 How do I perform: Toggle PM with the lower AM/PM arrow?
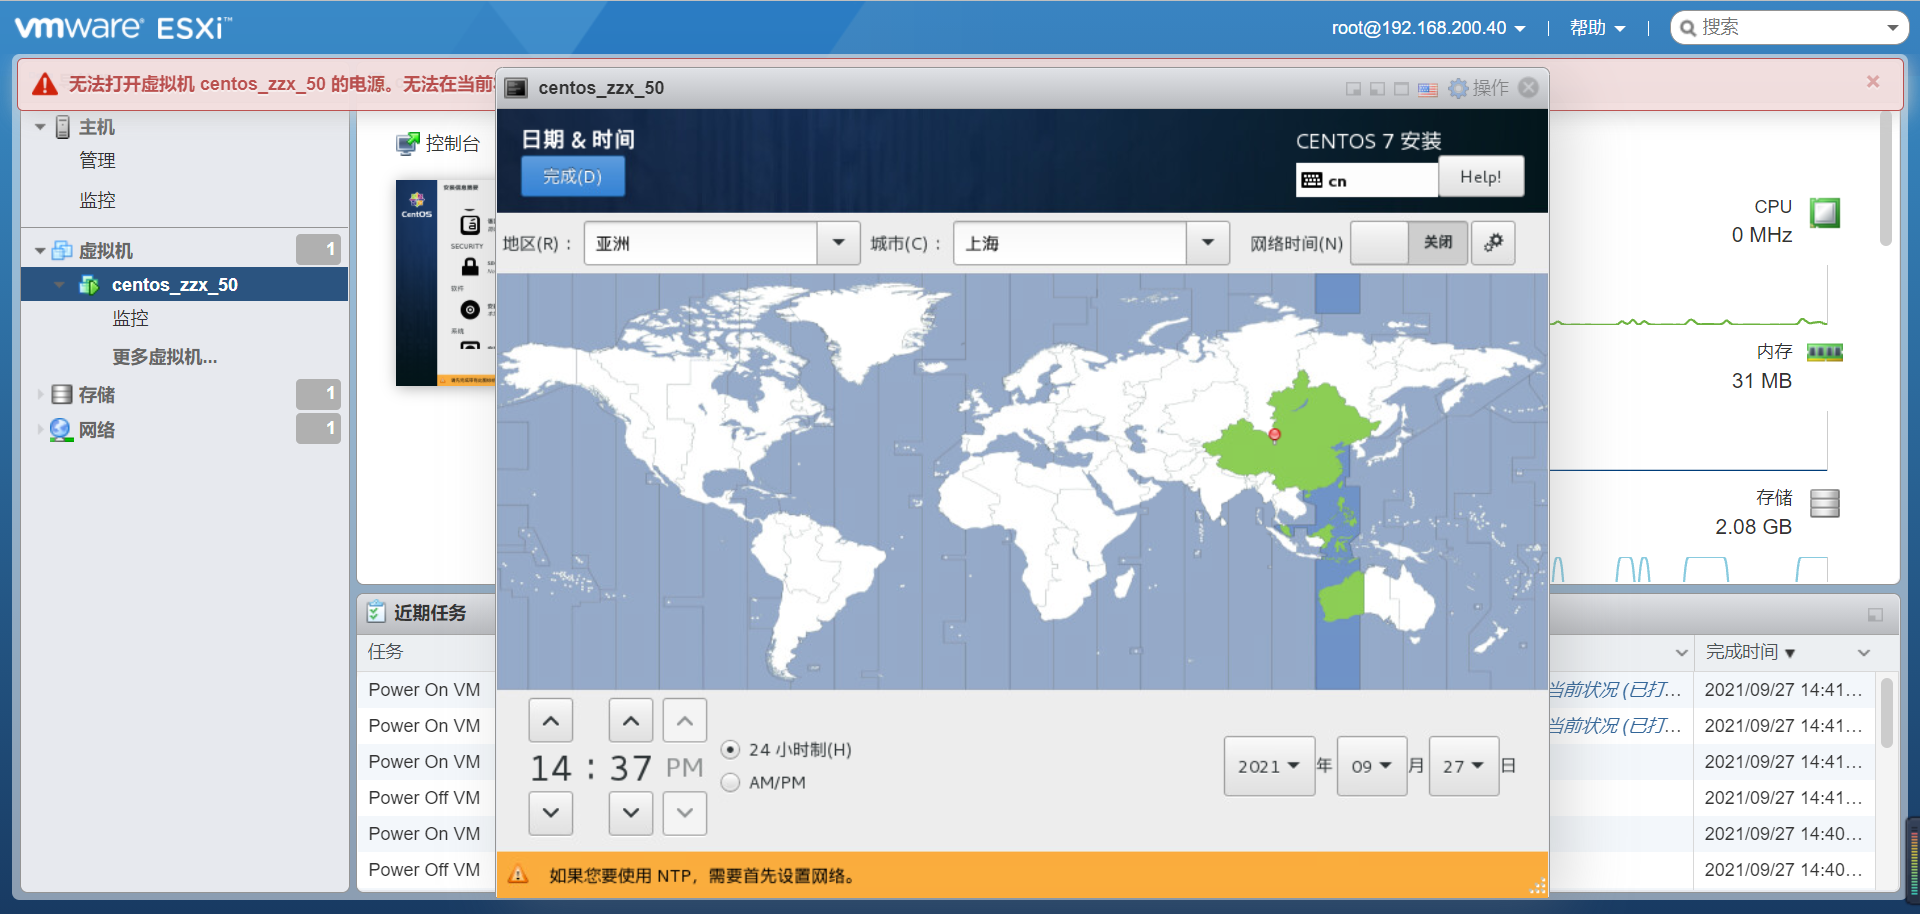685,813
